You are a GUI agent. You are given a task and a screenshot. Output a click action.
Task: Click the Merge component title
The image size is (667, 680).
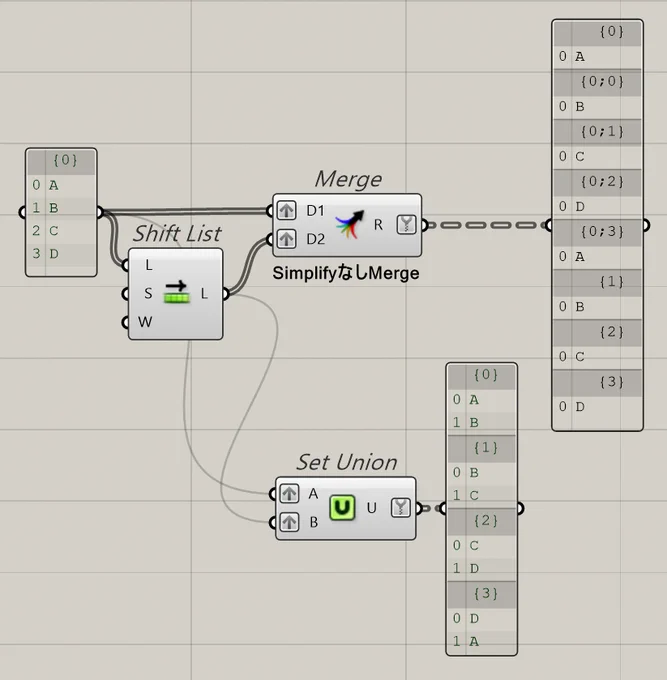348,179
